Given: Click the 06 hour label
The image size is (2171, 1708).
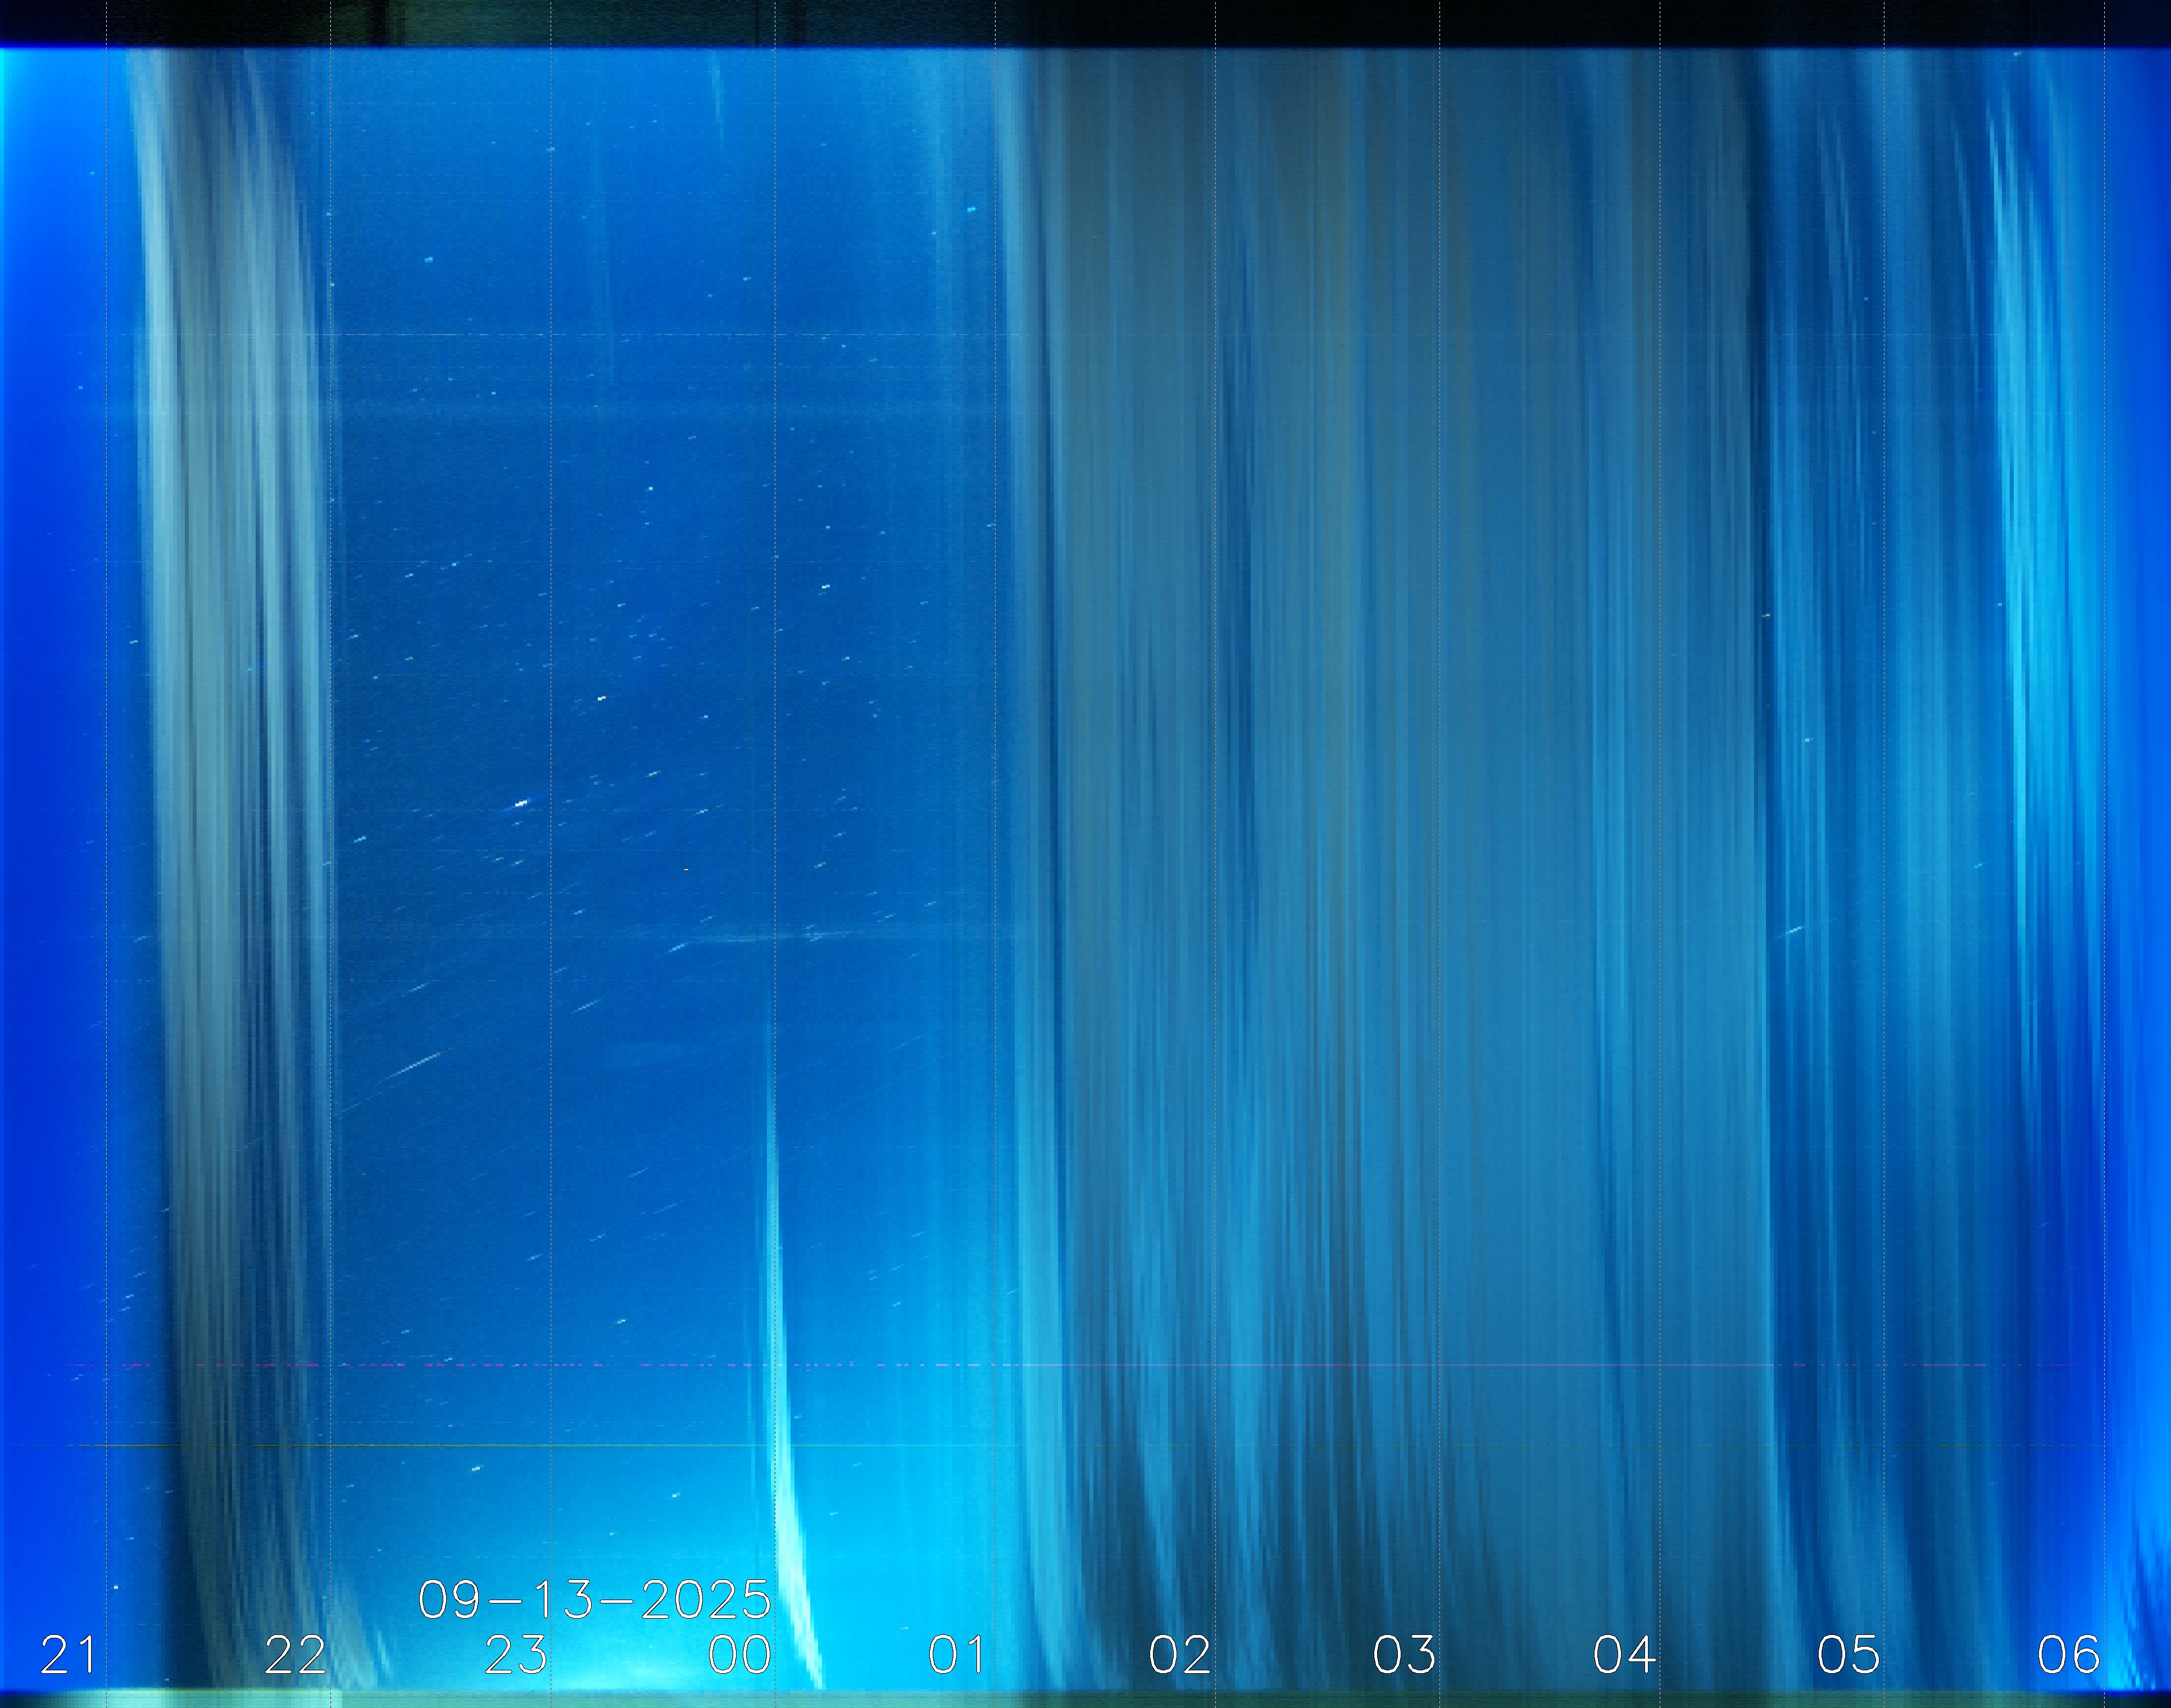Looking at the screenshot, I should (x=2068, y=1655).
